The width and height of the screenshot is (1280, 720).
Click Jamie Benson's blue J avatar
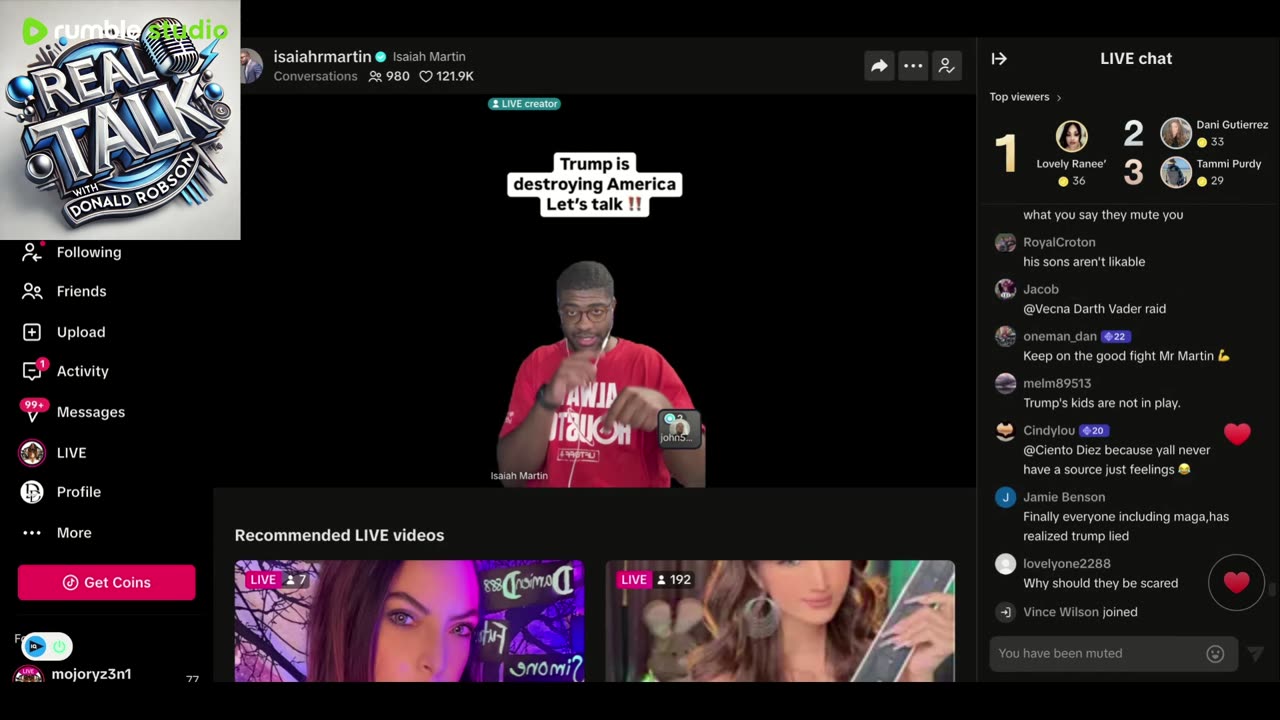[x=1006, y=497]
